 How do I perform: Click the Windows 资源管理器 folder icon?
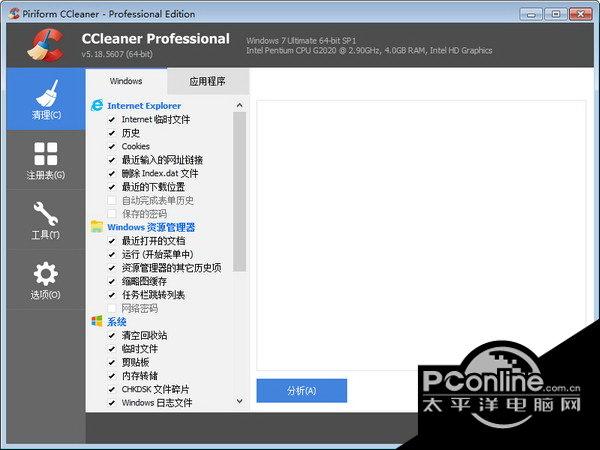click(97, 227)
